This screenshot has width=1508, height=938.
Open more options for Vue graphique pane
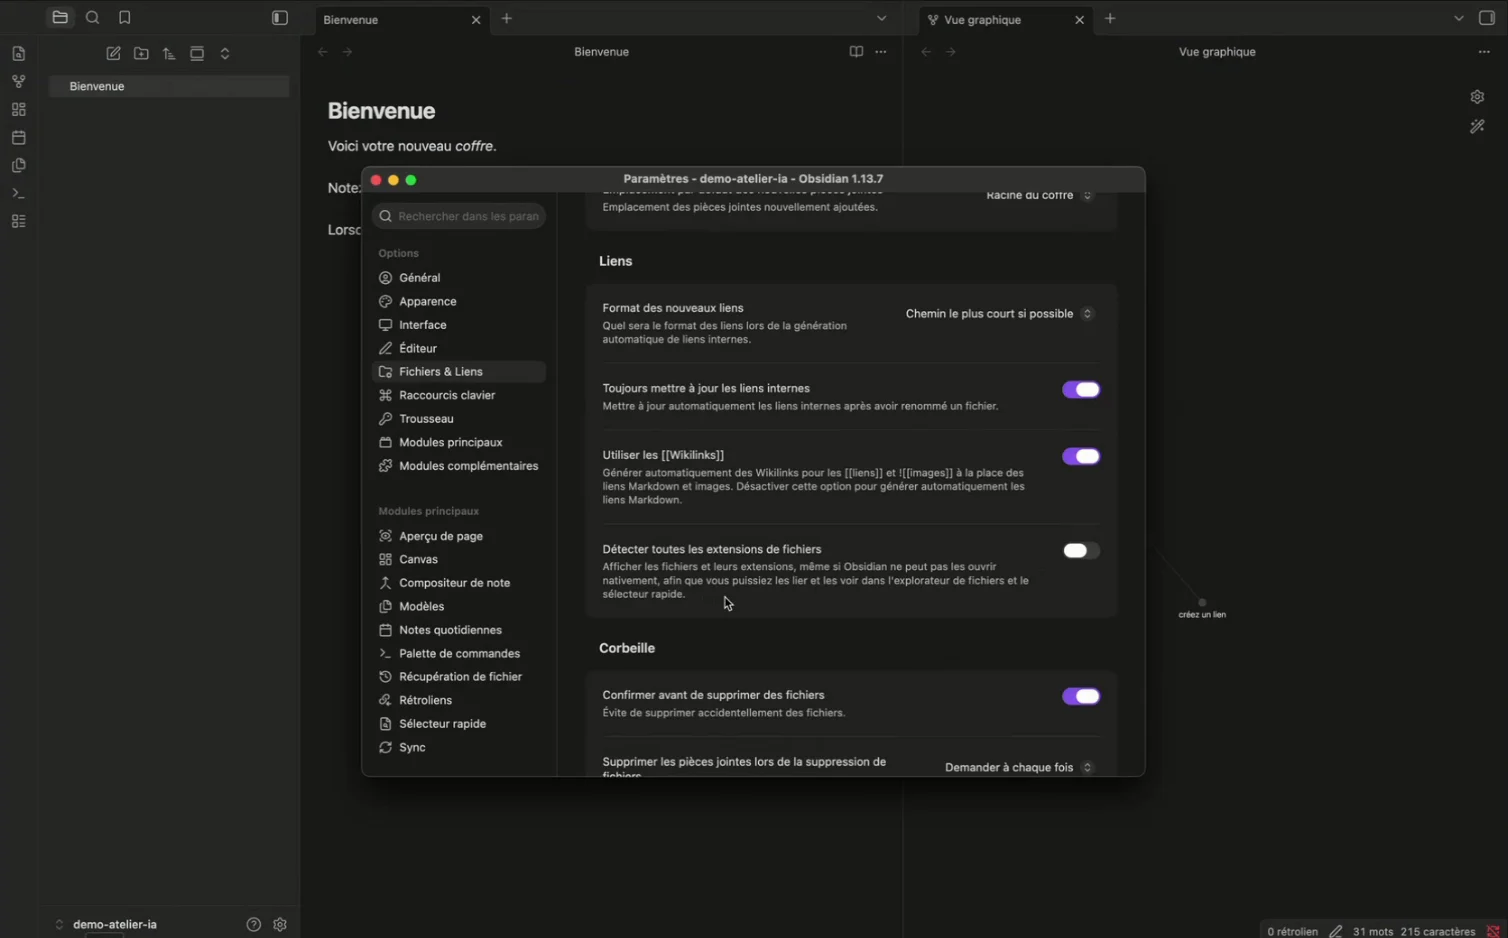click(x=1484, y=52)
